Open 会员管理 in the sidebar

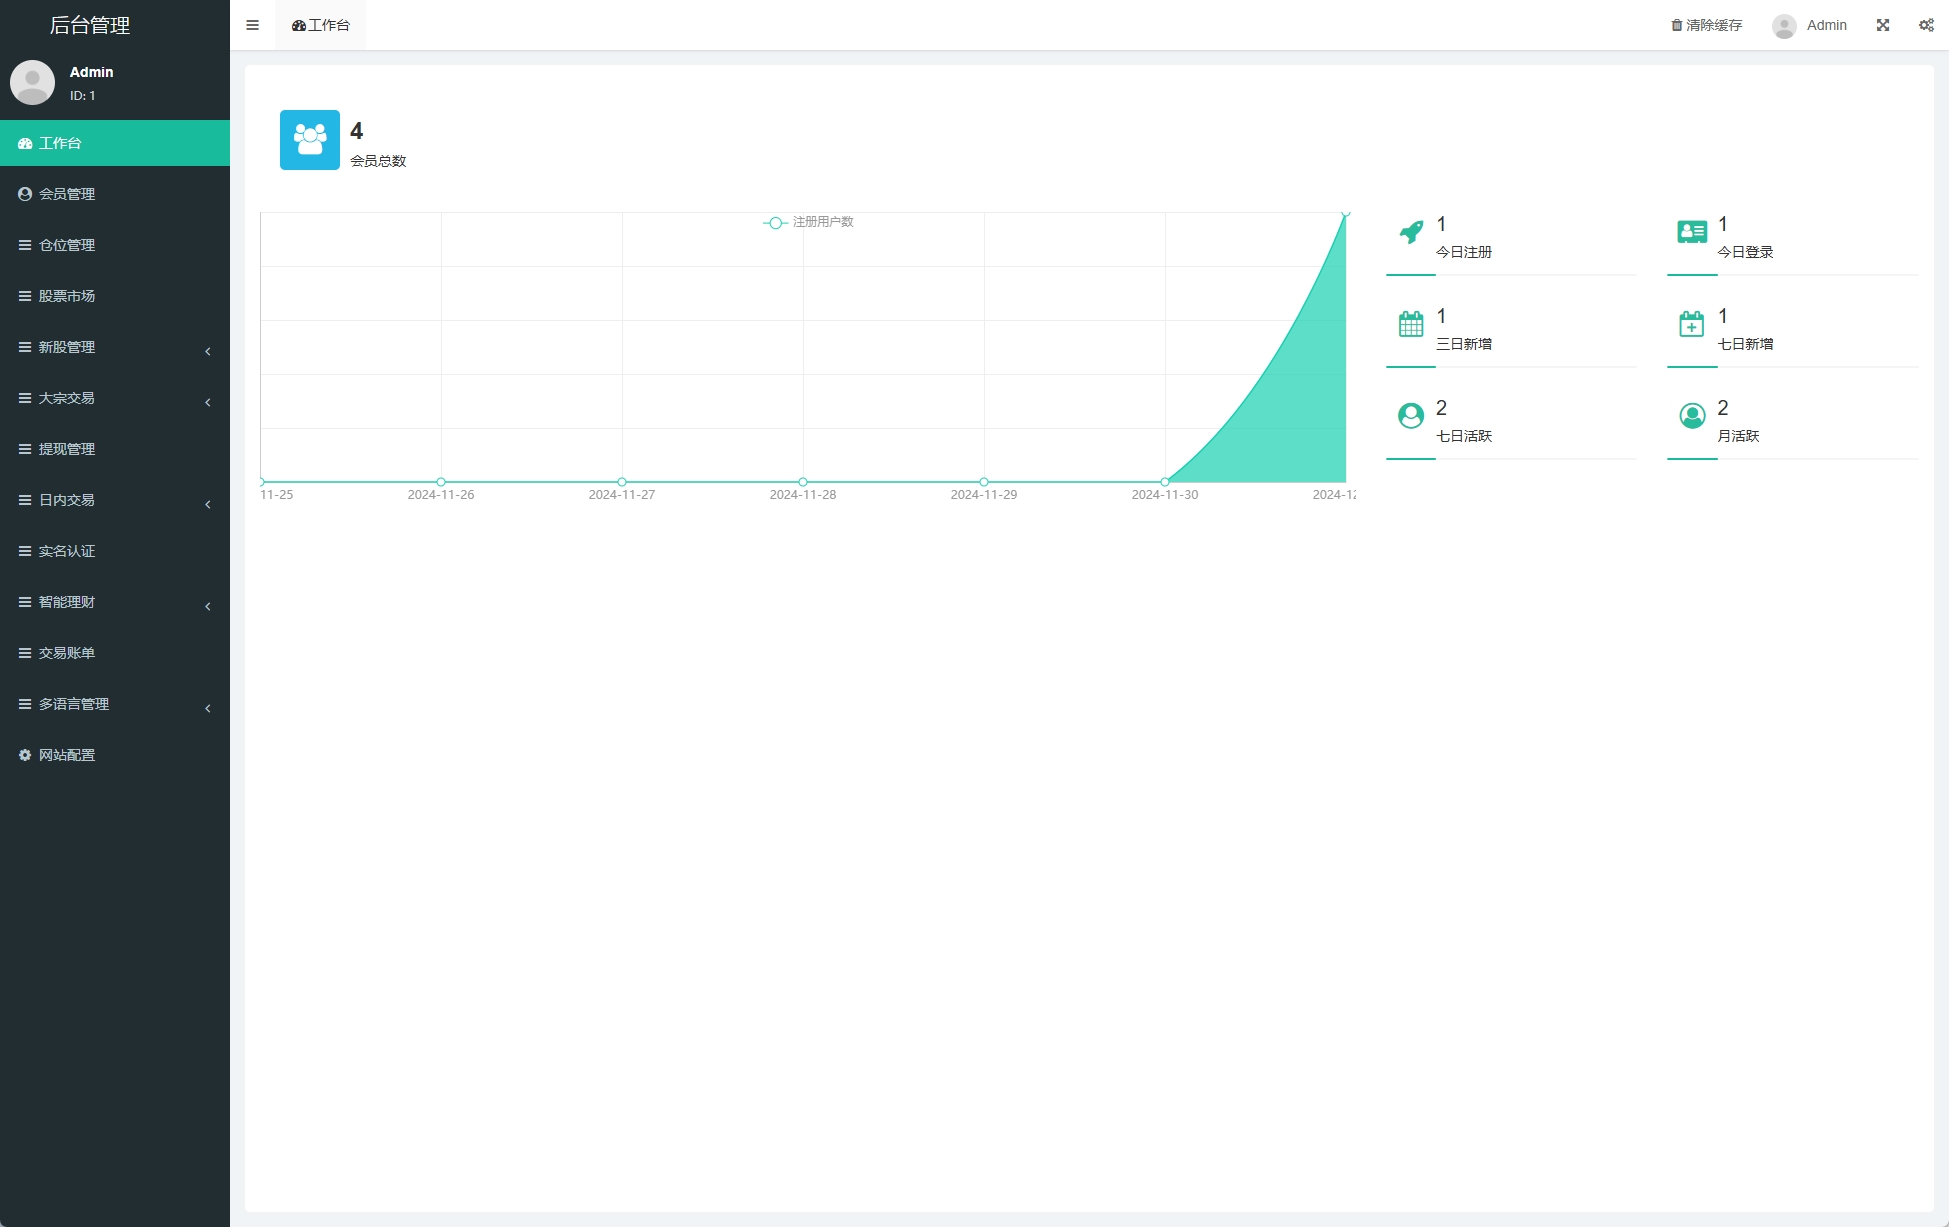[67, 194]
